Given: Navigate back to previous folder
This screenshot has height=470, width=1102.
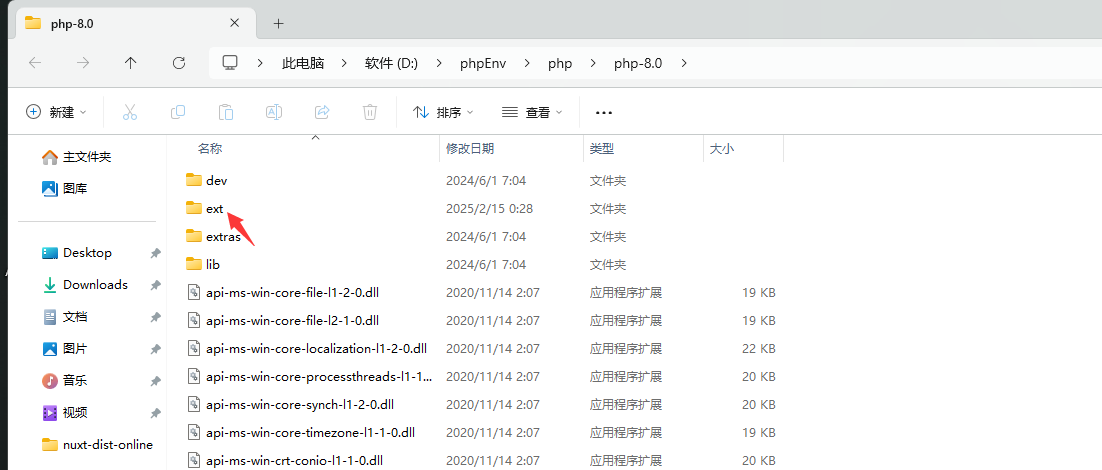Looking at the screenshot, I should (x=35, y=63).
